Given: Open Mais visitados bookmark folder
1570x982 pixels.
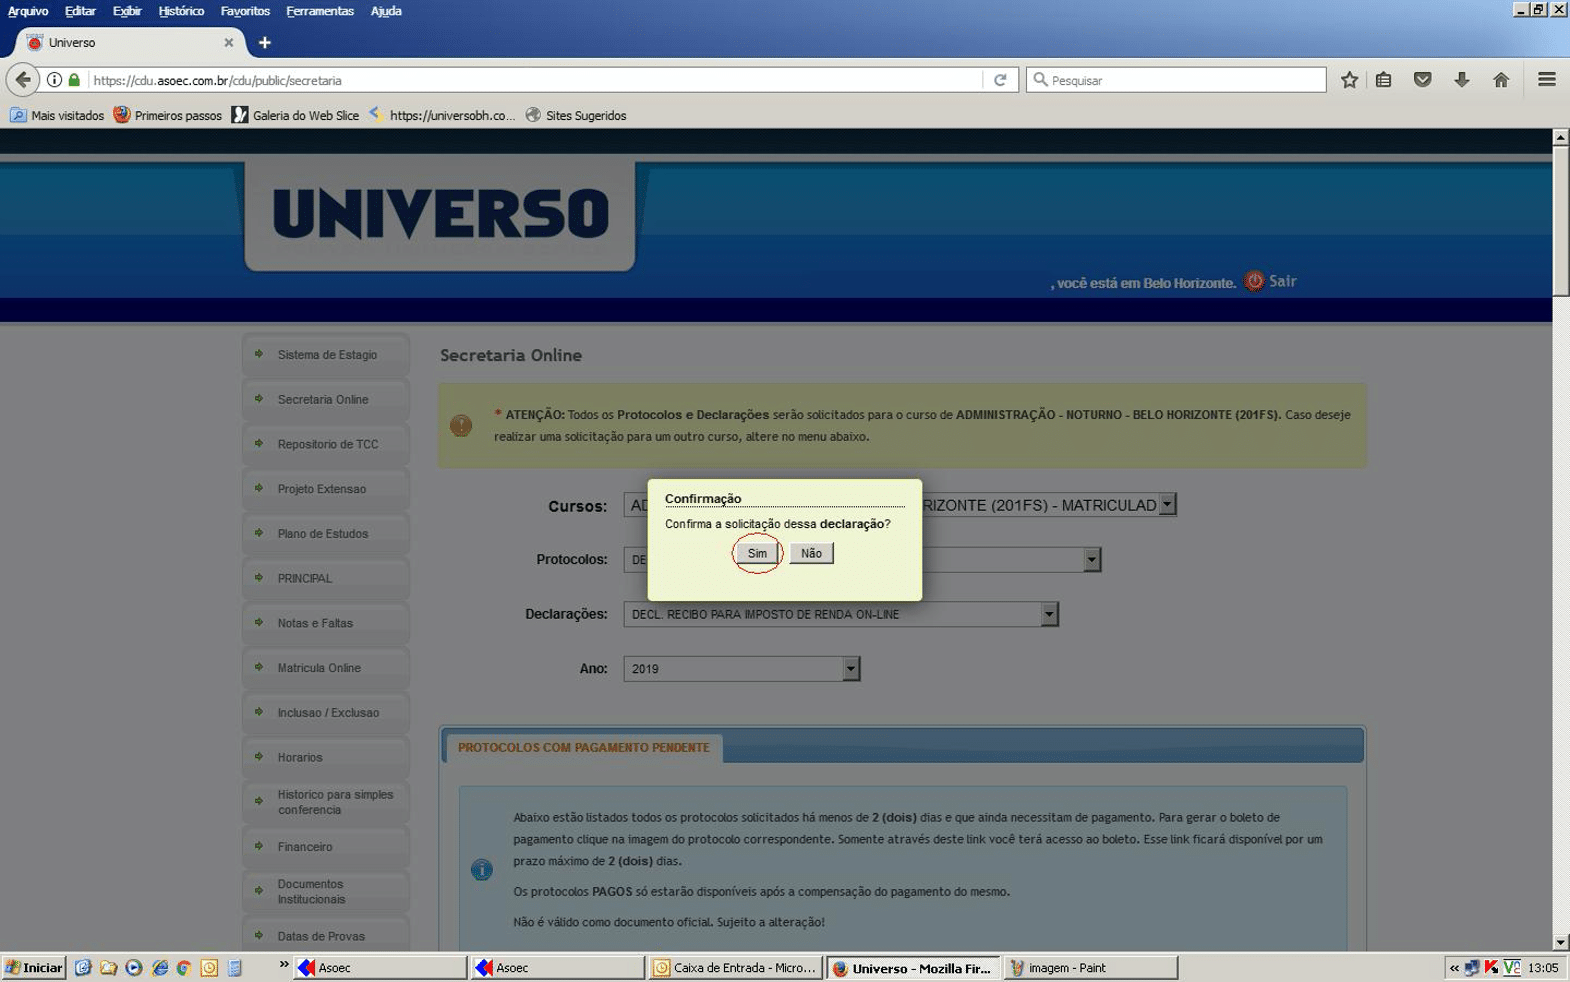Looking at the screenshot, I should point(57,115).
